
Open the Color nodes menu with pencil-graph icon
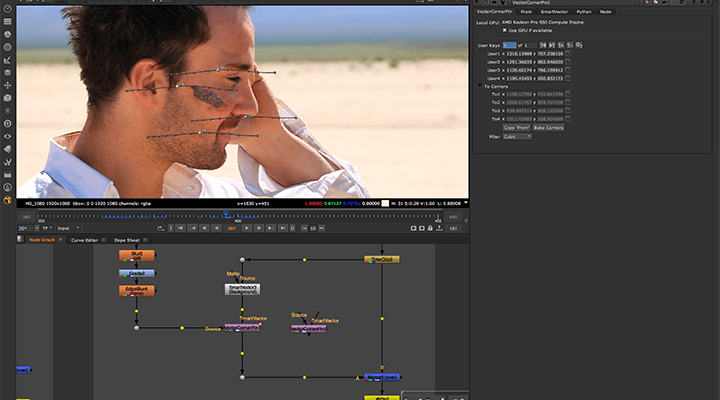tap(7, 60)
